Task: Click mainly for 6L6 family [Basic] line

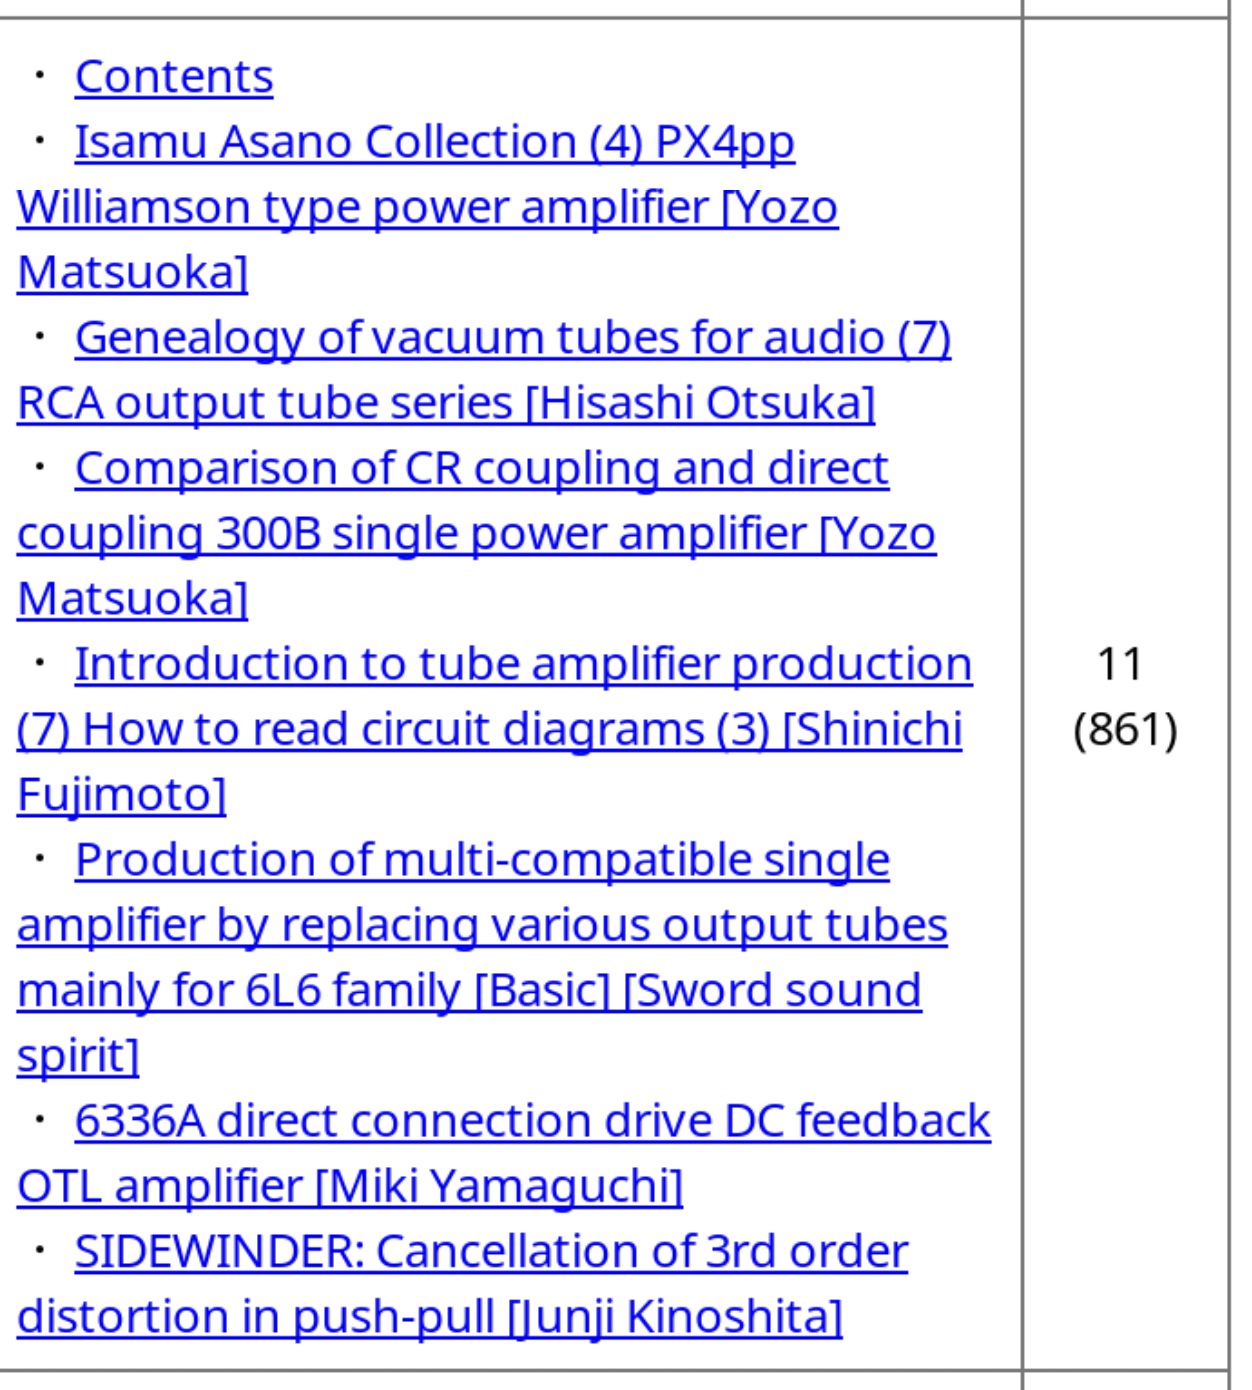Action: (469, 990)
